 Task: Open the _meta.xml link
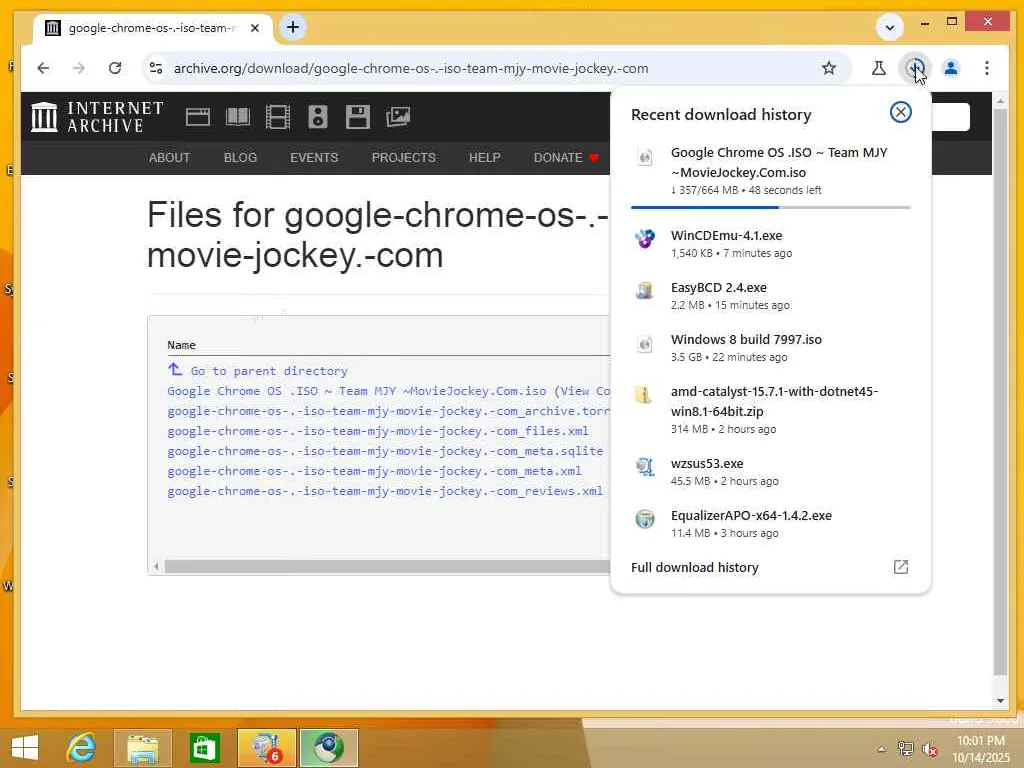[374, 471]
